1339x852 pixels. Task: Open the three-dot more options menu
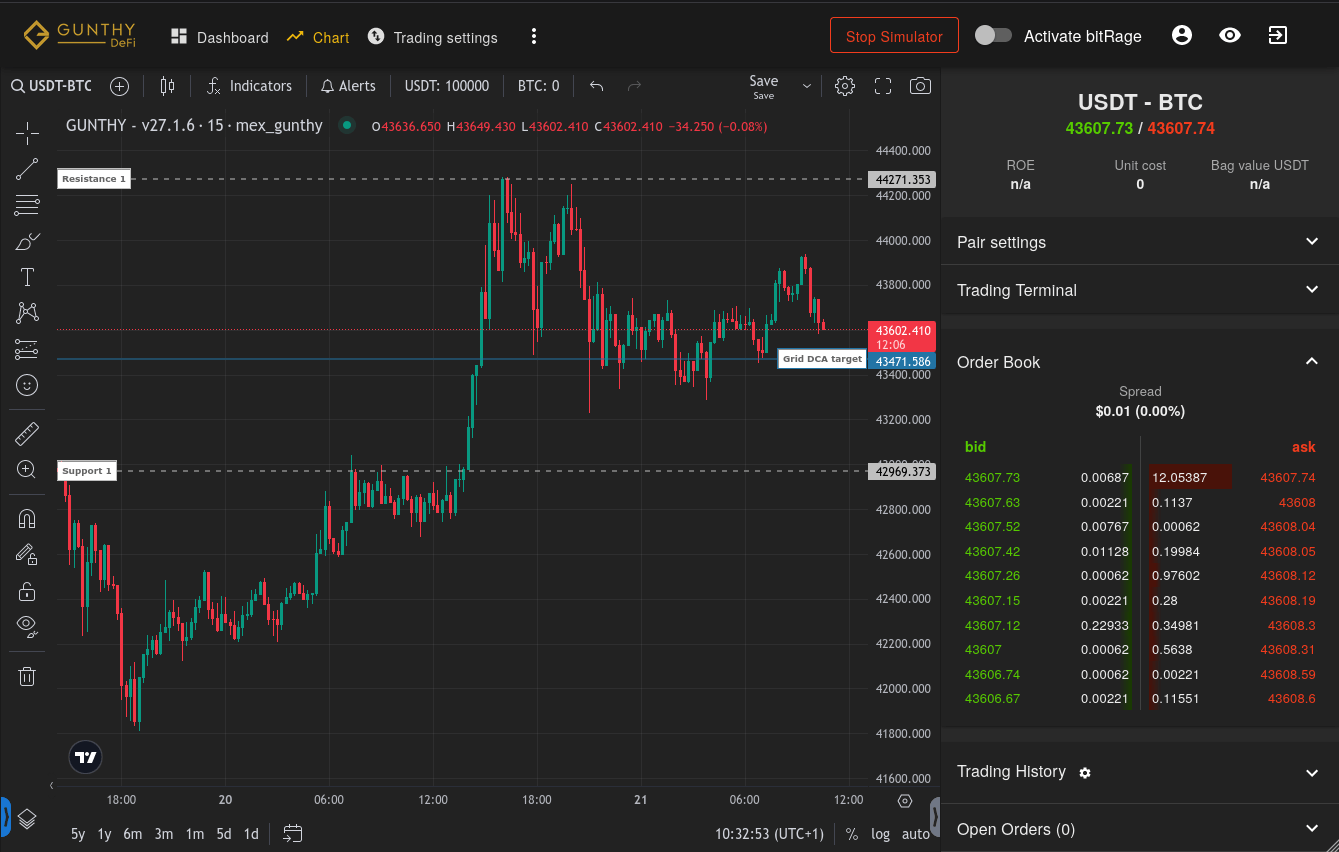click(534, 37)
